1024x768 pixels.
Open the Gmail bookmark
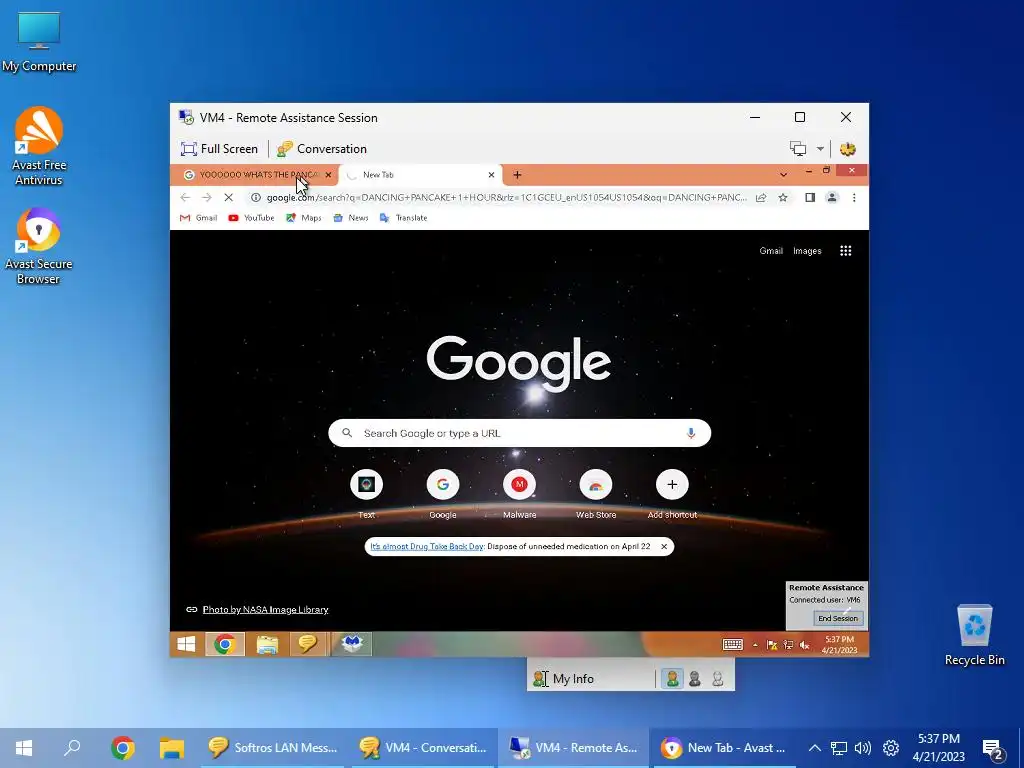click(x=199, y=218)
